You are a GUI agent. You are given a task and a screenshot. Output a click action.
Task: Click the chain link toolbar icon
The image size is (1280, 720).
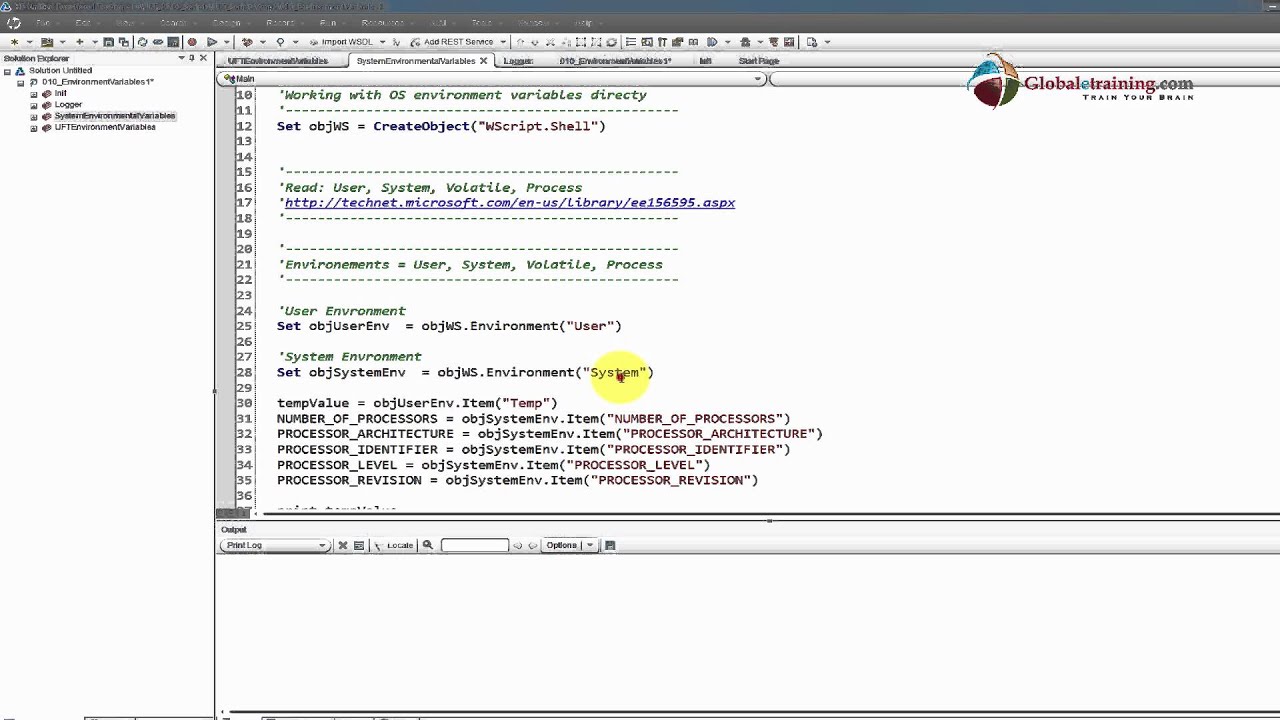click(158, 42)
